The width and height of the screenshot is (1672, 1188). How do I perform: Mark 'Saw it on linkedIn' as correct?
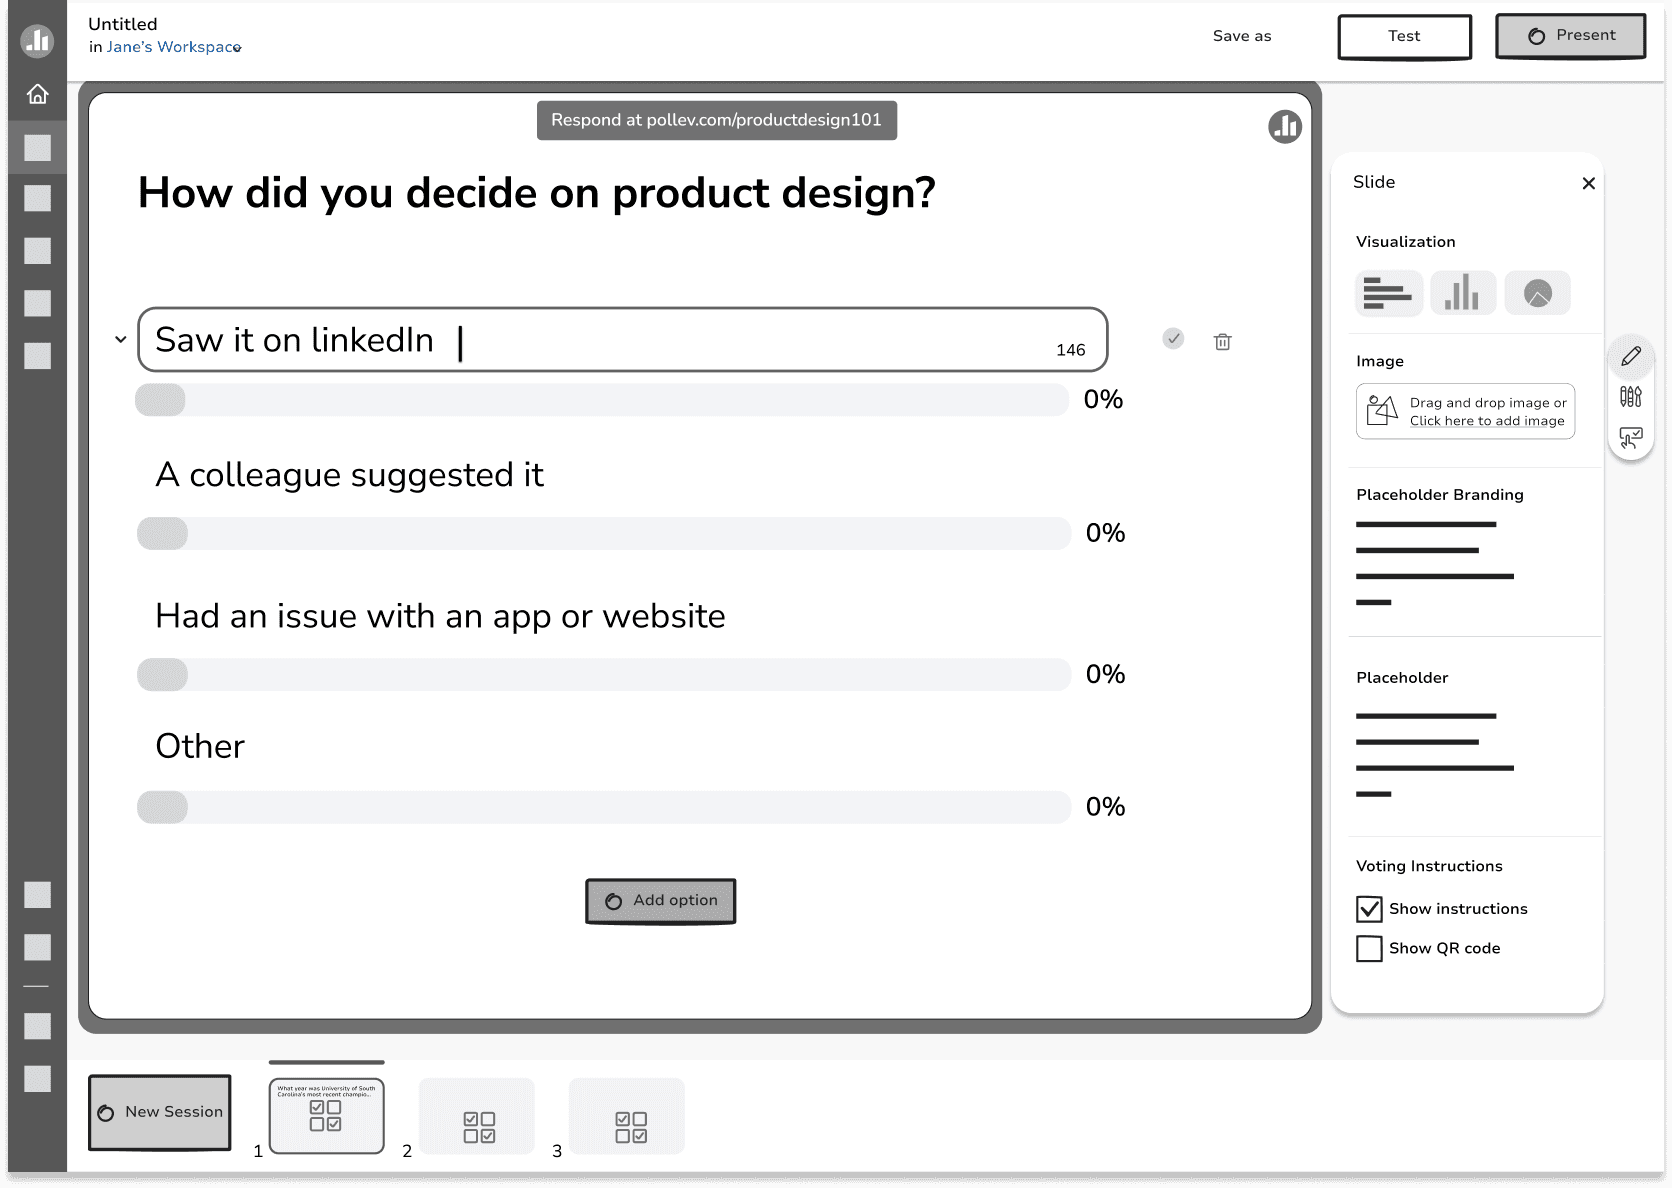pos(1173,339)
